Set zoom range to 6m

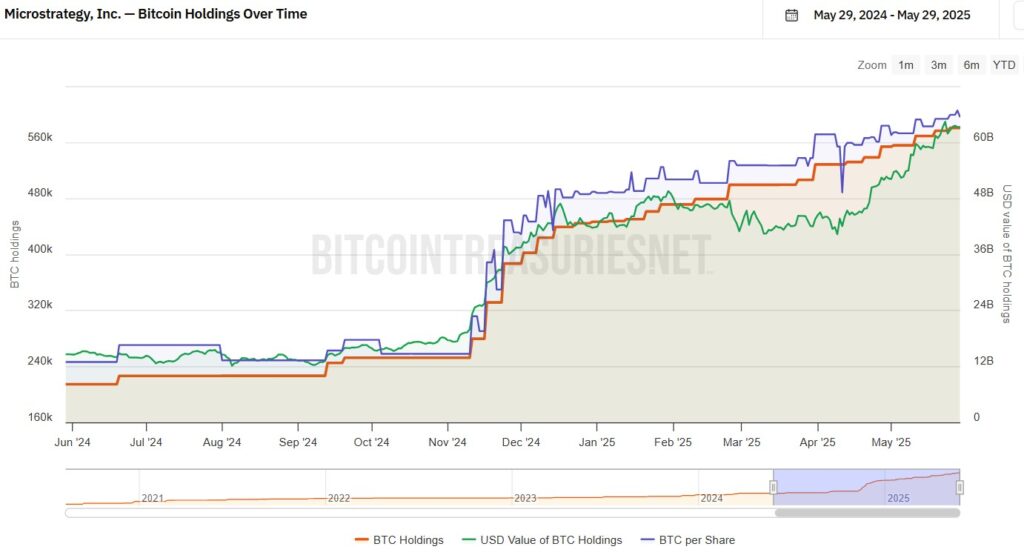click(971, 65)
